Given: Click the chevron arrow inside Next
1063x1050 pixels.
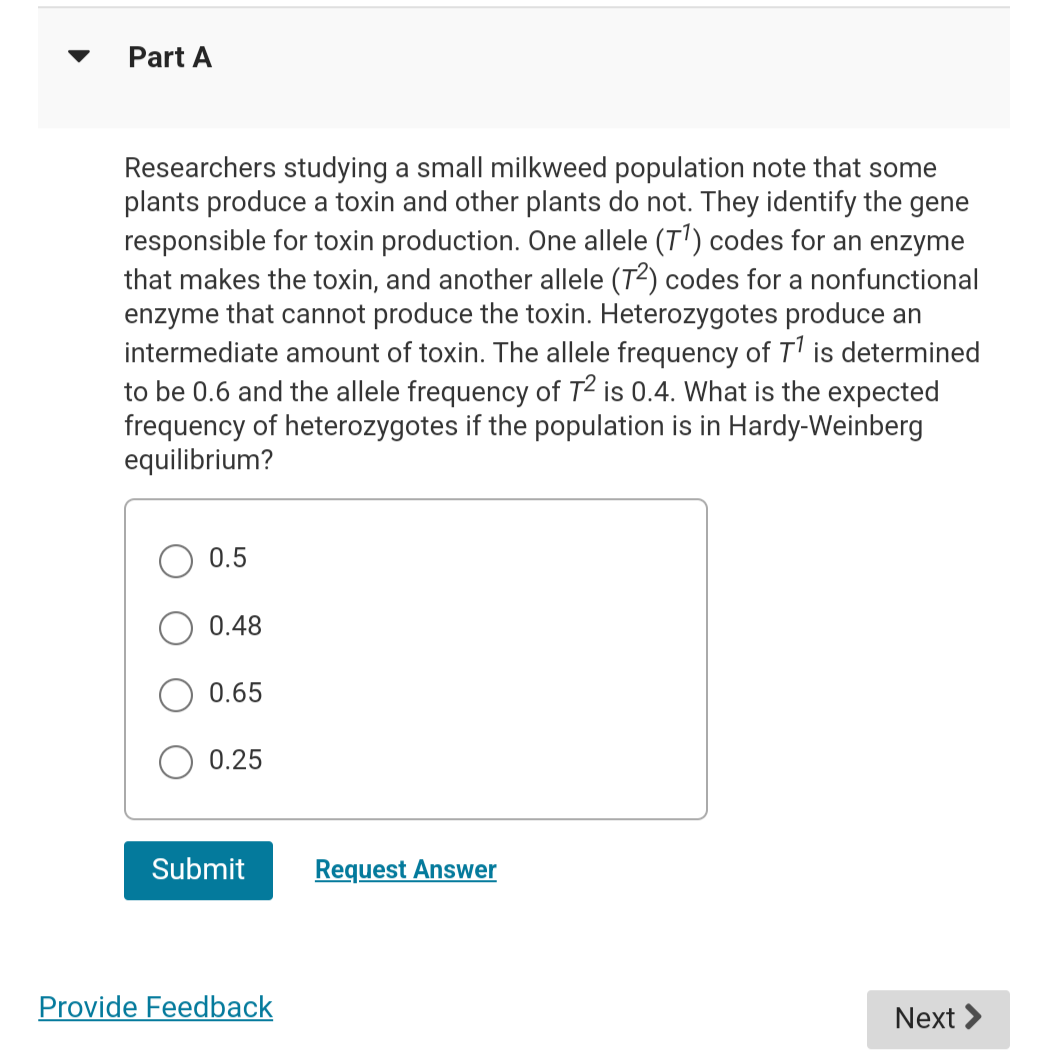Looking at the screenshot, I should (974, 1018).
